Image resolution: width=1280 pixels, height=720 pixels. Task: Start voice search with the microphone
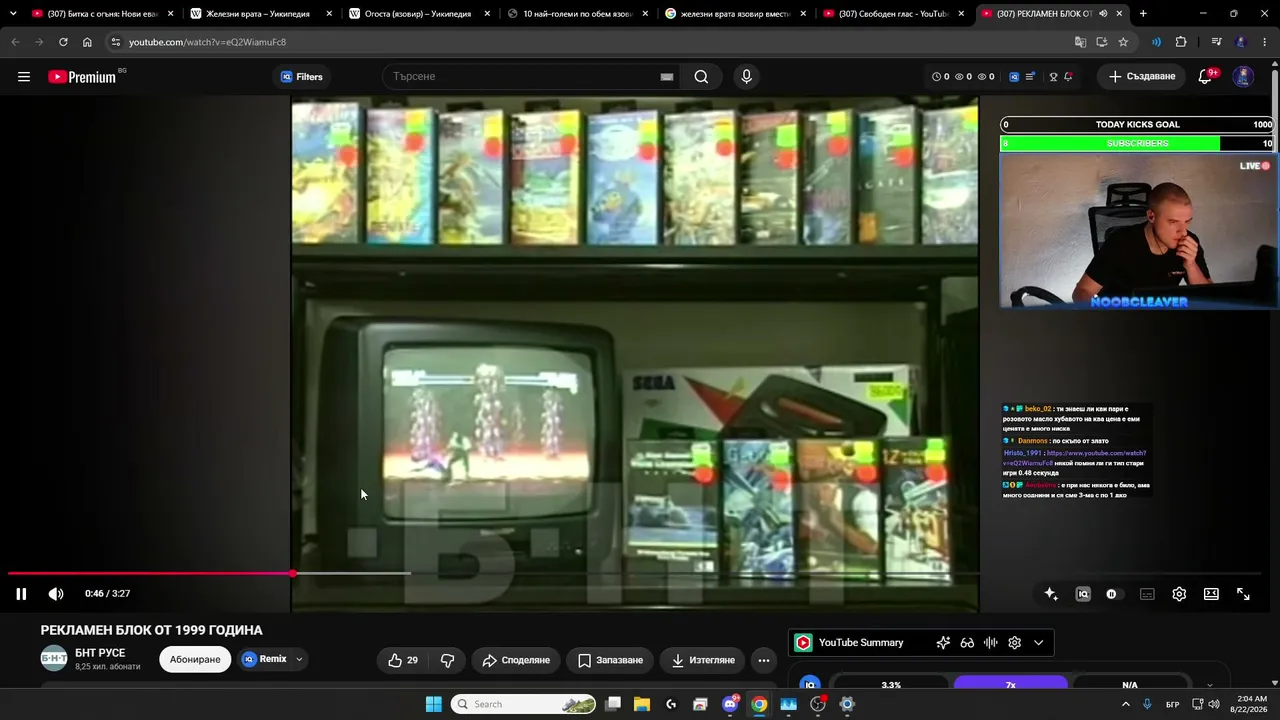tap(746, 77)
